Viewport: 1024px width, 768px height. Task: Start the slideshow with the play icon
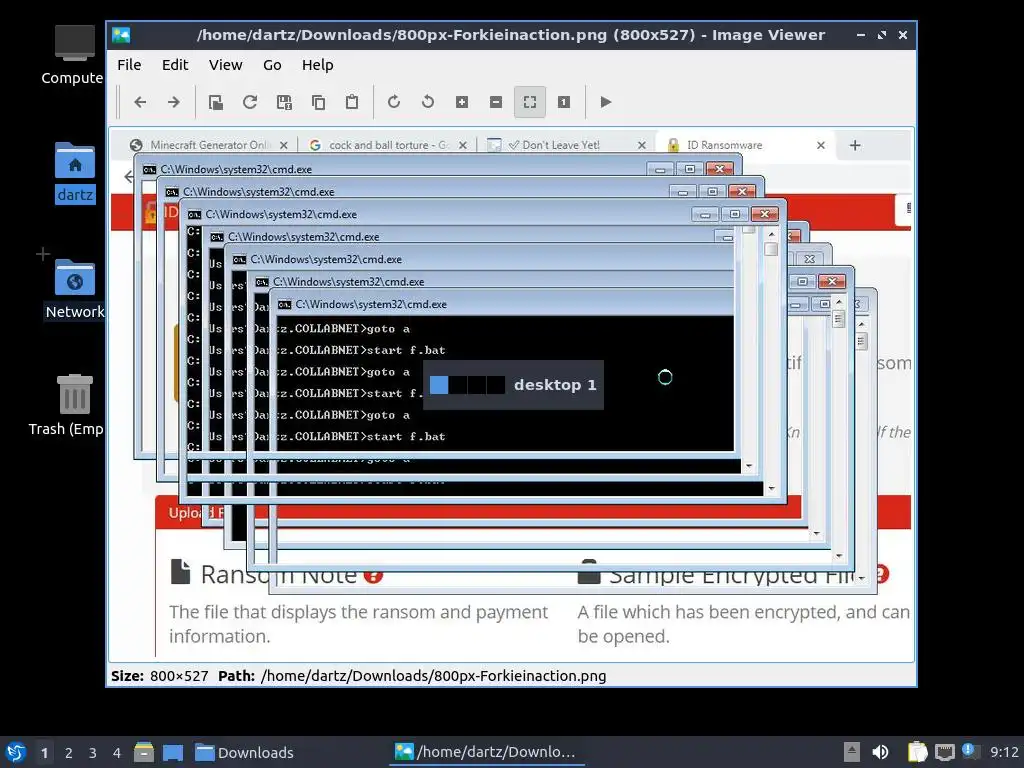[x=605, y=102]
